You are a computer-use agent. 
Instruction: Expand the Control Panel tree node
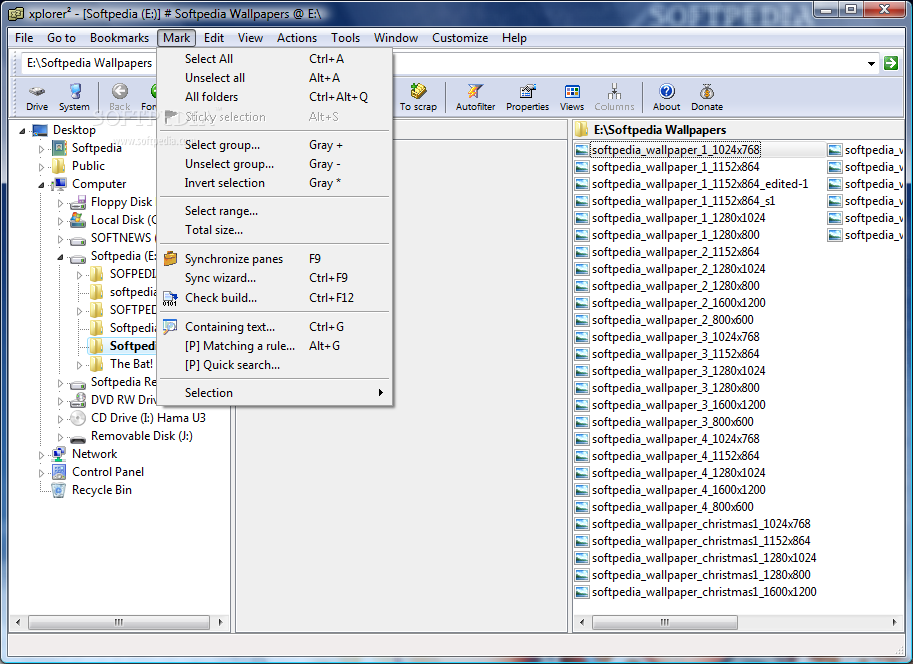tap(41, 473)
